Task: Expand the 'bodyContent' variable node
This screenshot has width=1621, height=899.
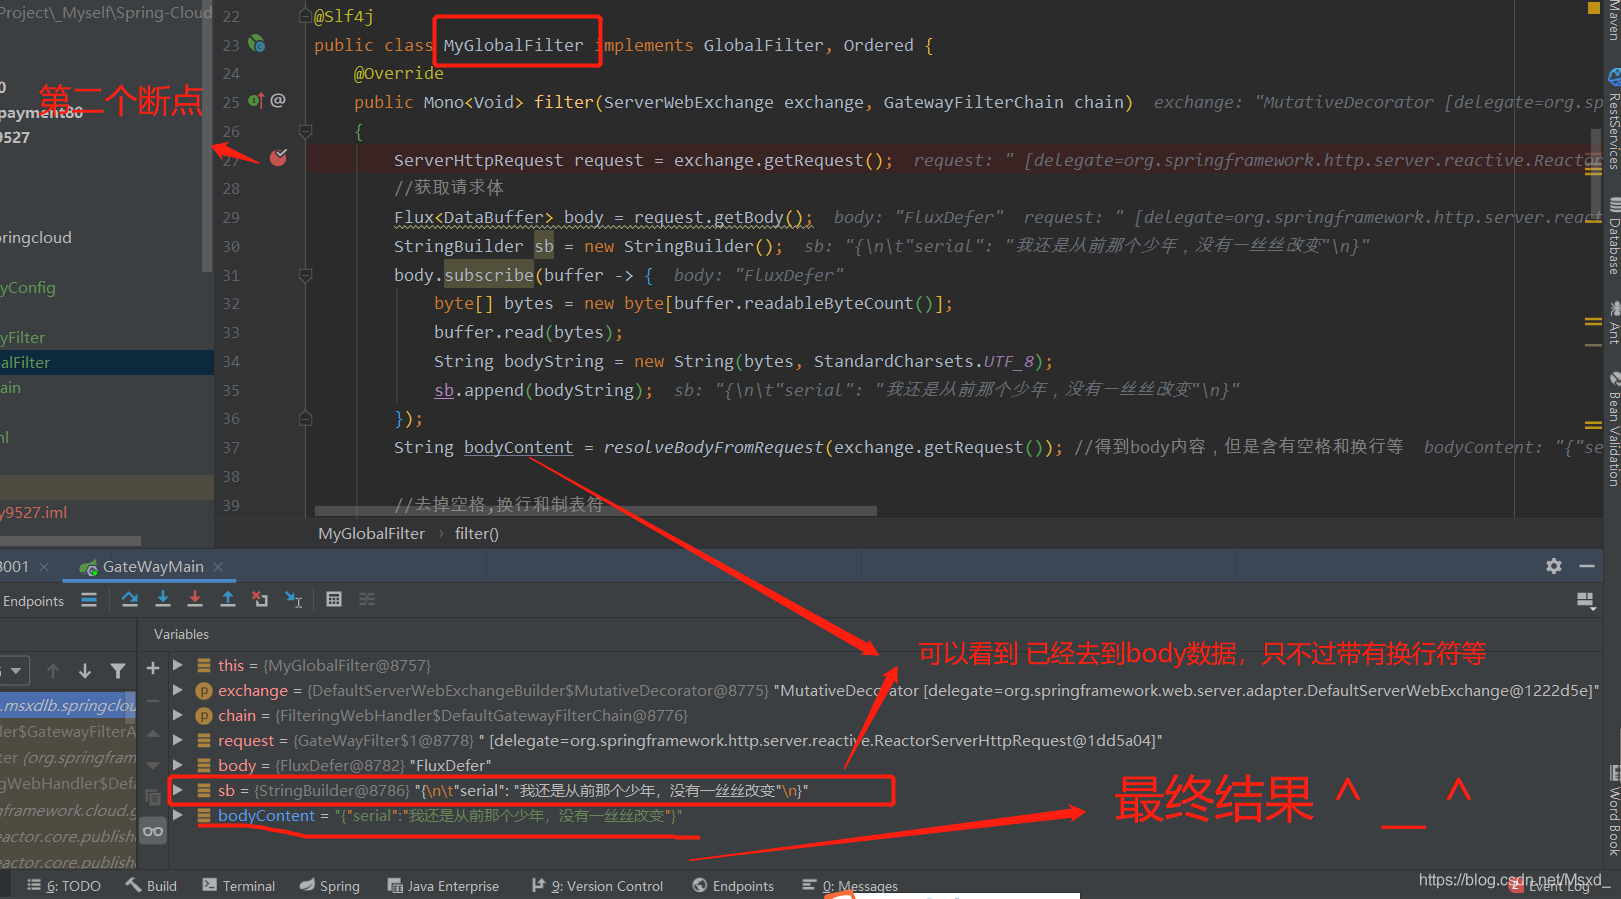Action: pyautogui.click(x=178, y=815)
